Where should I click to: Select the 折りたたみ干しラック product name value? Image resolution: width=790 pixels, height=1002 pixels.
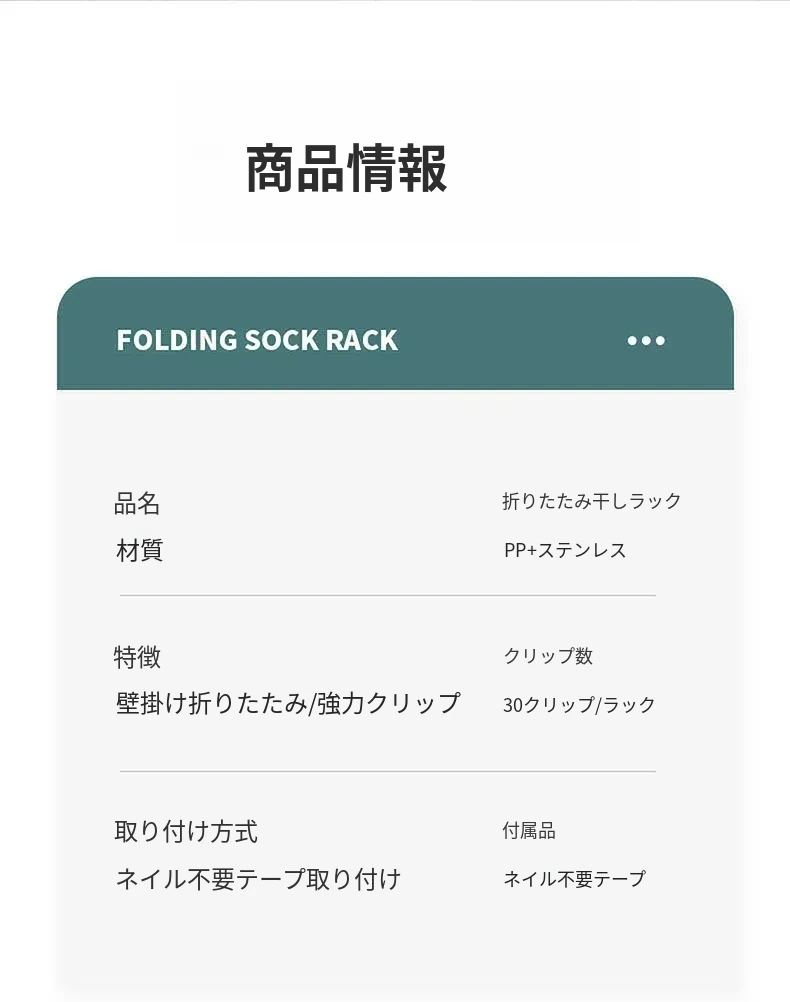click(x=591, y=501)
